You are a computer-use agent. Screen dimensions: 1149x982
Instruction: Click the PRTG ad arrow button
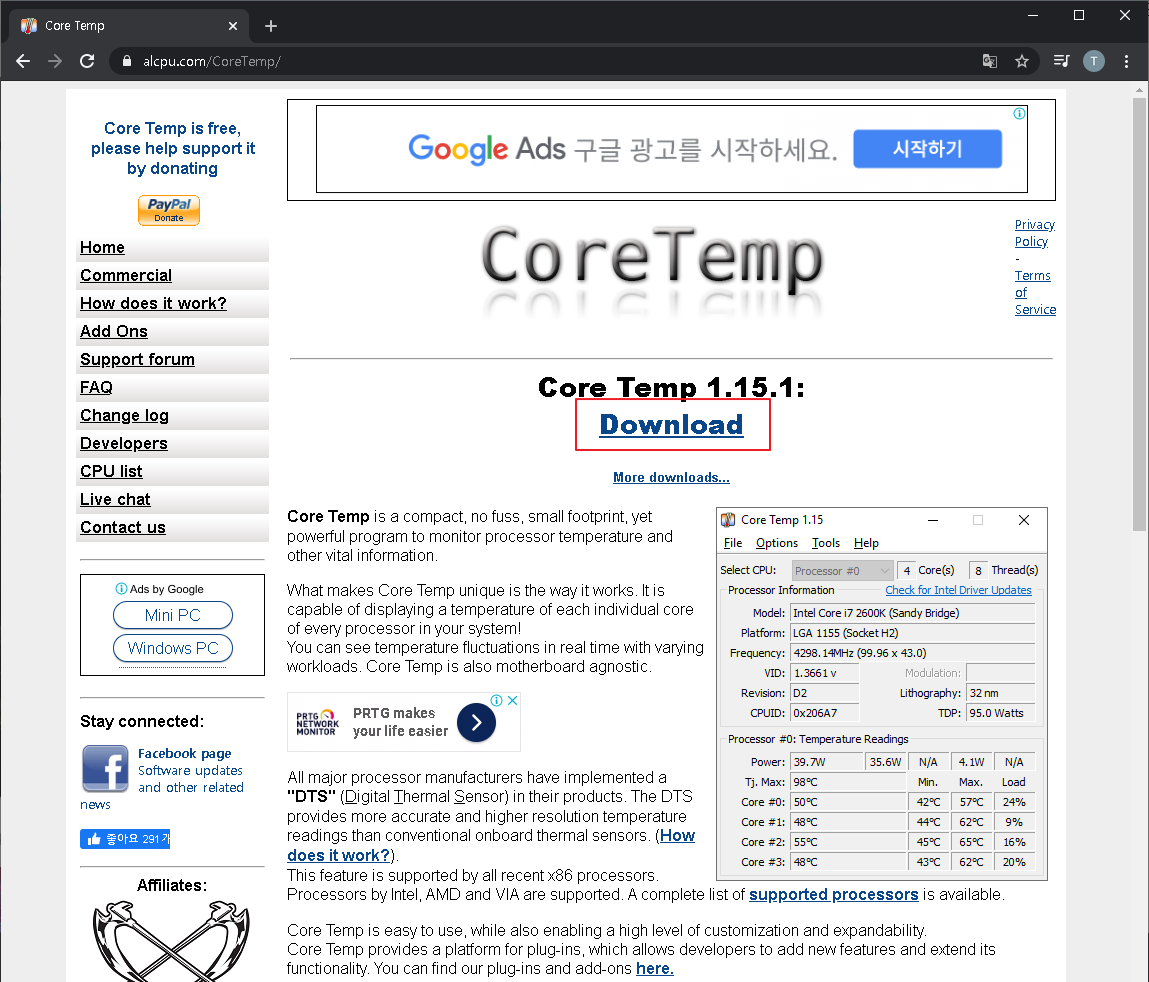476,723
